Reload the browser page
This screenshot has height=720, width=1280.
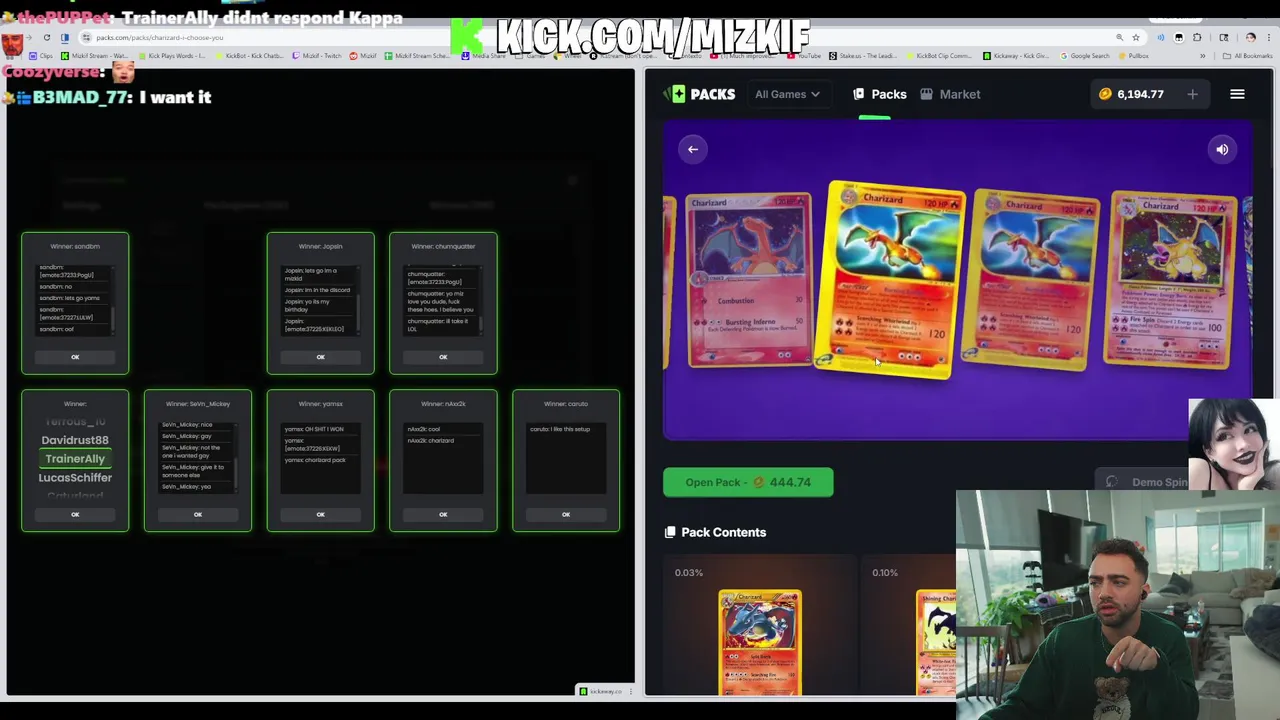coord(46,38)
